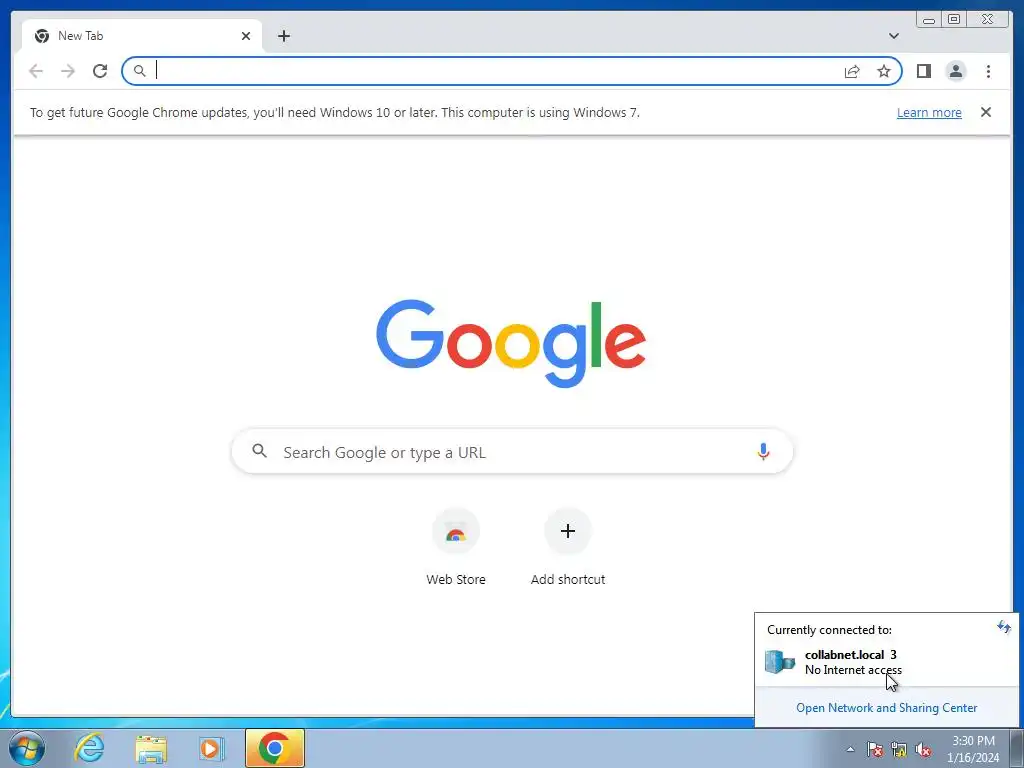Viewport: 1024px width, 768px height.
Task: Open a new tab with the plus button
Action: click(283, 36)
